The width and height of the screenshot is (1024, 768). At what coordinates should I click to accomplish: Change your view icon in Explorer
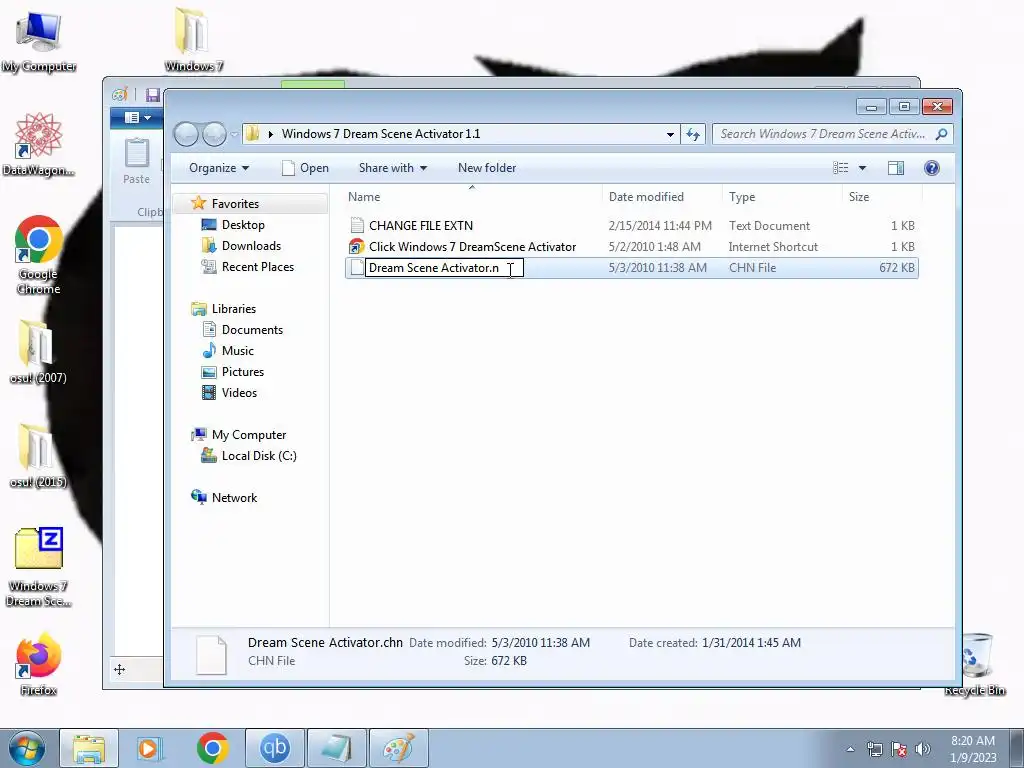click(x=841, y=168)
